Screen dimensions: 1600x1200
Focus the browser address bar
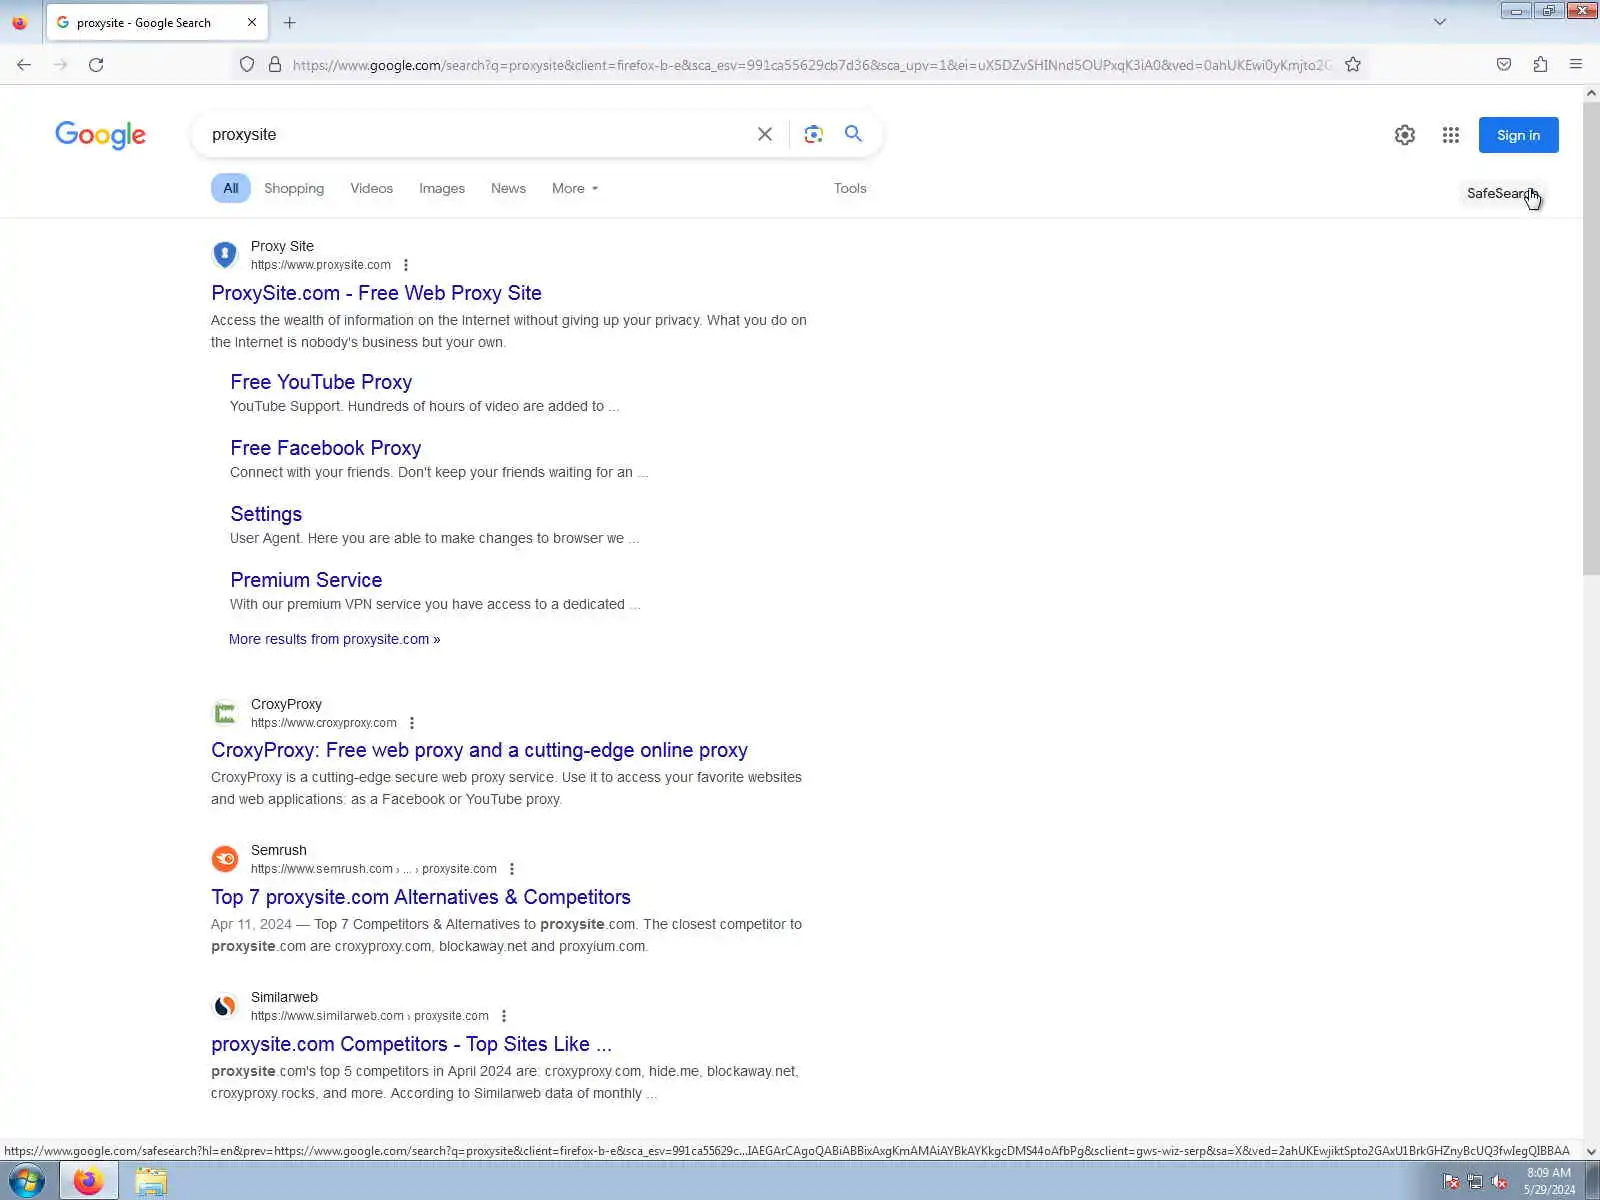pyautogui.click(x=810, y=65)
